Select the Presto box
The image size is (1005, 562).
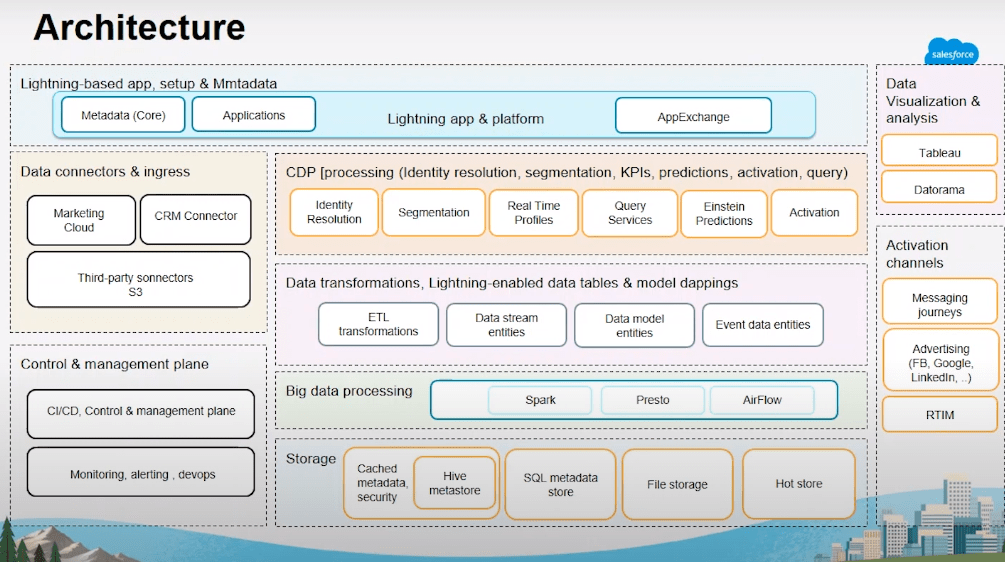[x=652, y=400]
